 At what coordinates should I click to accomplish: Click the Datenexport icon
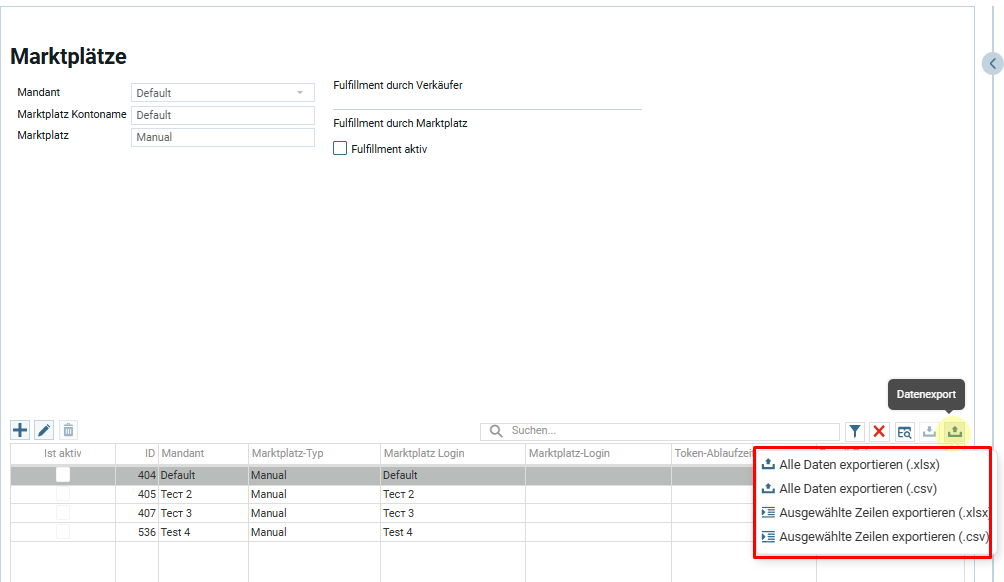[955, 431]
